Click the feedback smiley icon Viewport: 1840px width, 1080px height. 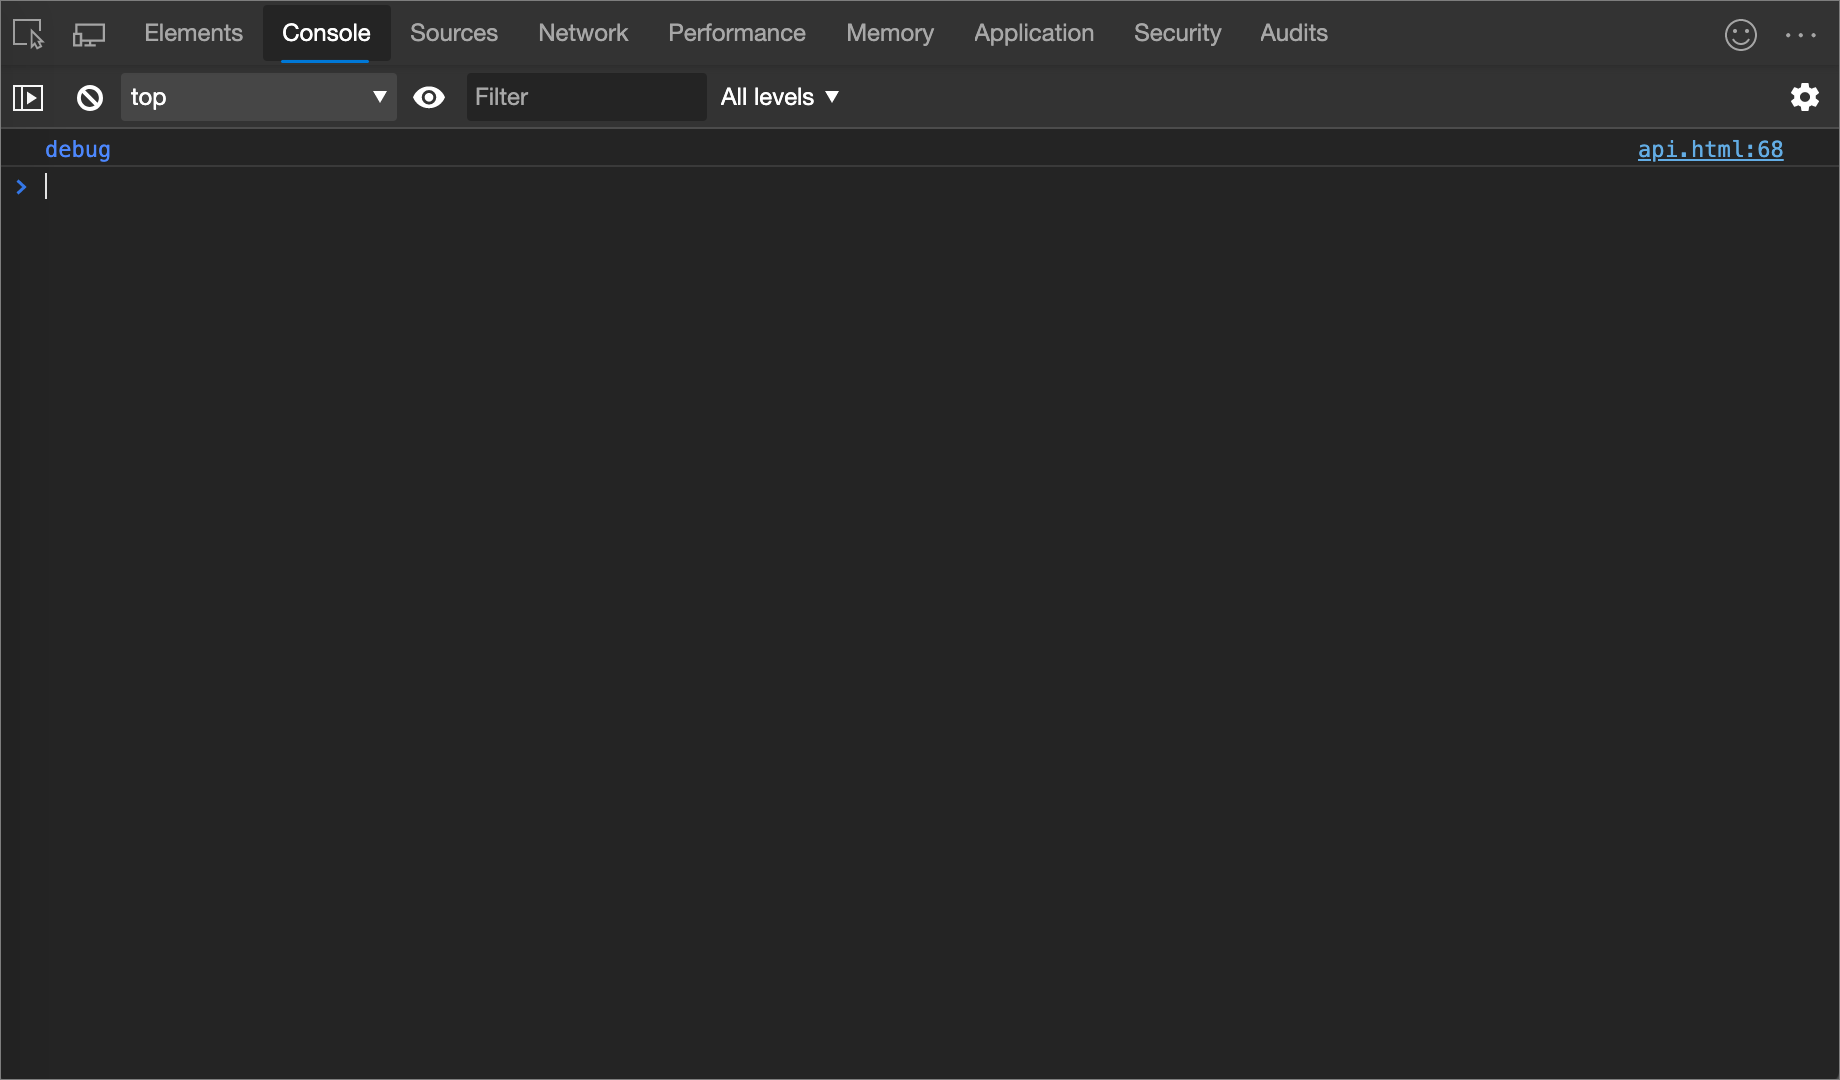tap(1740, 33)
